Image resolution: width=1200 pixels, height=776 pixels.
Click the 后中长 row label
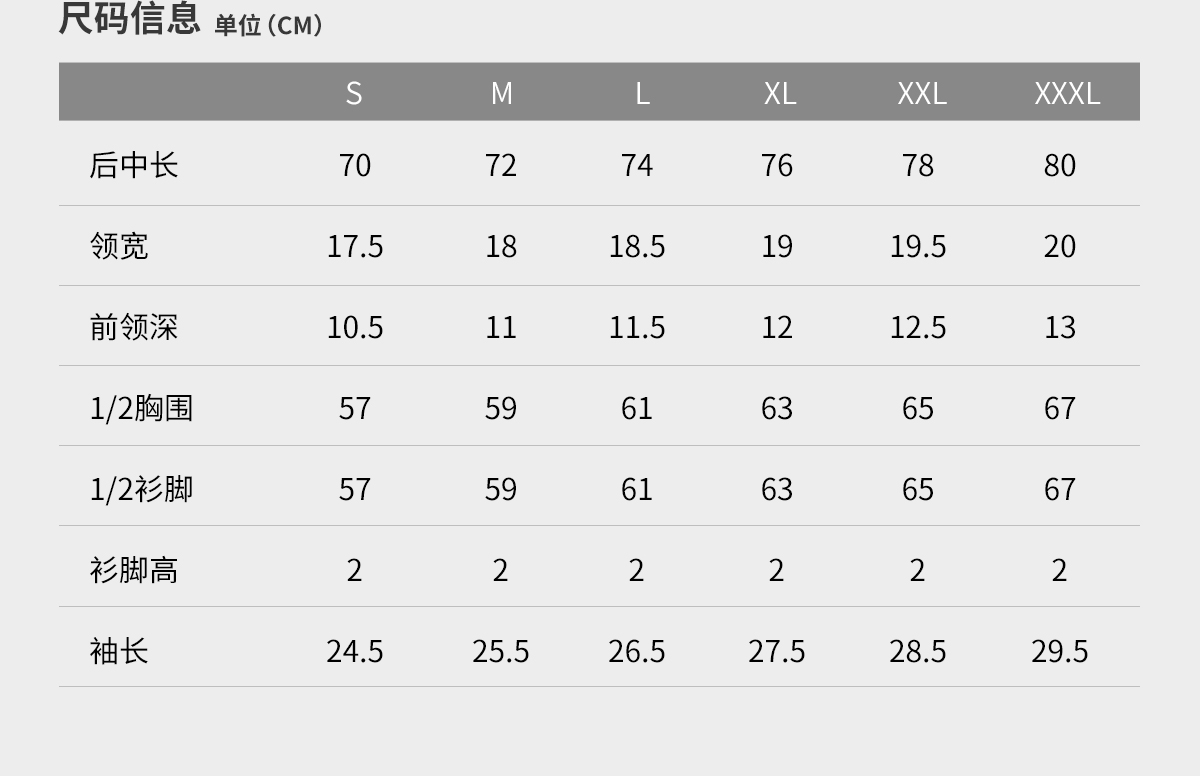point(133,165)
